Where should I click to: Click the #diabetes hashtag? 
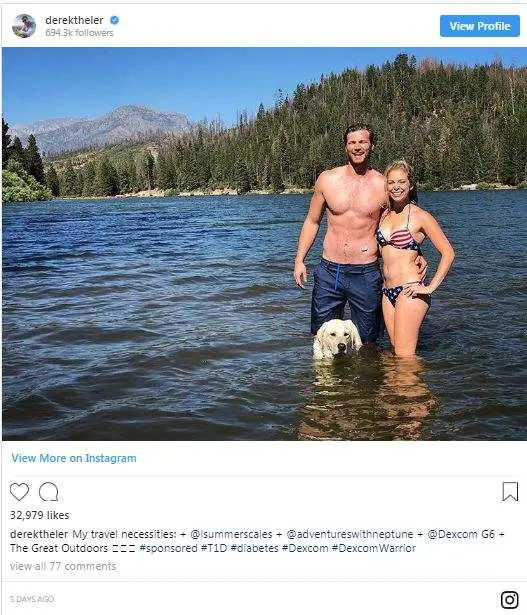pos(254,548)
